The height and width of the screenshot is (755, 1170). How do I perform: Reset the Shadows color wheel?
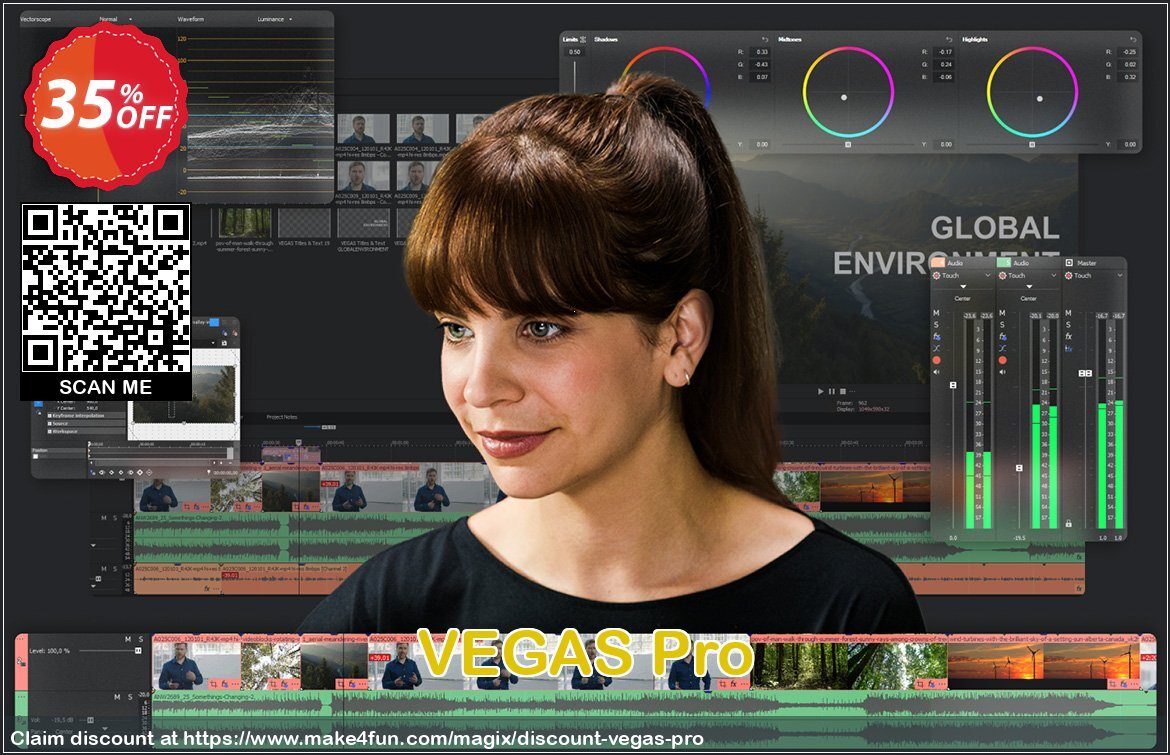pos(765,40)
